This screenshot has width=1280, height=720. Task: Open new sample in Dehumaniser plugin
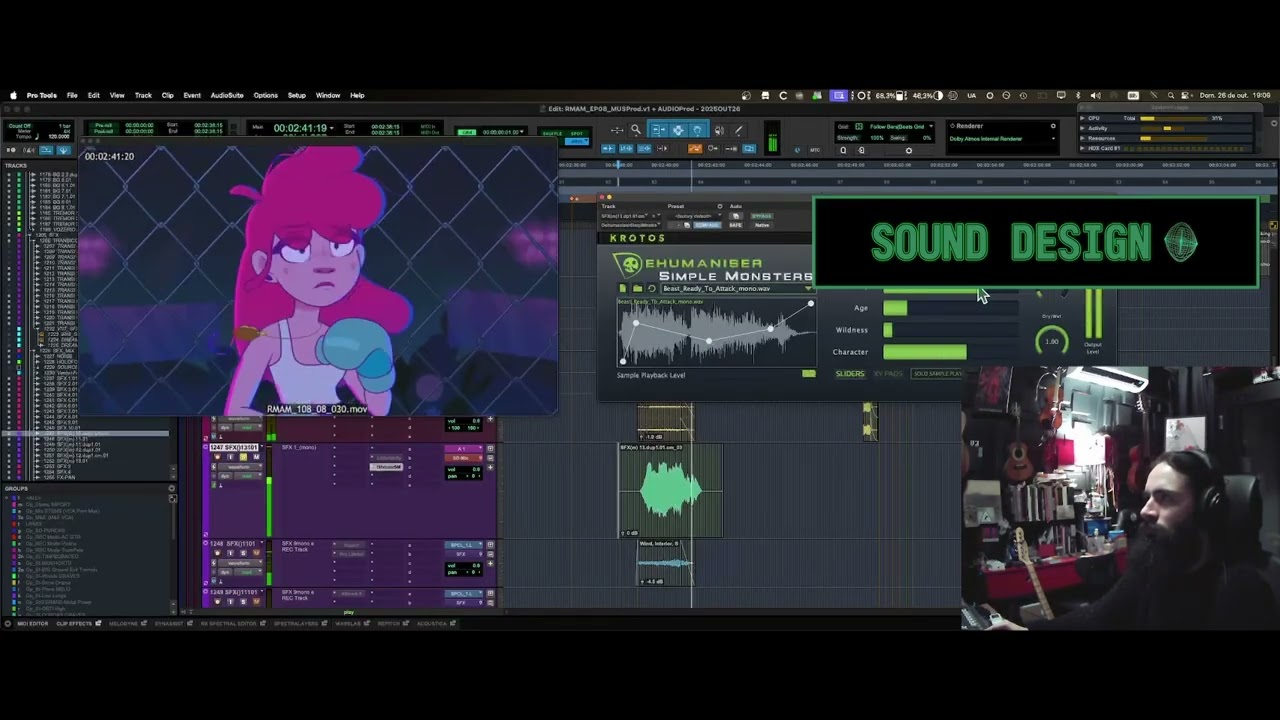[x=623, y=288]
